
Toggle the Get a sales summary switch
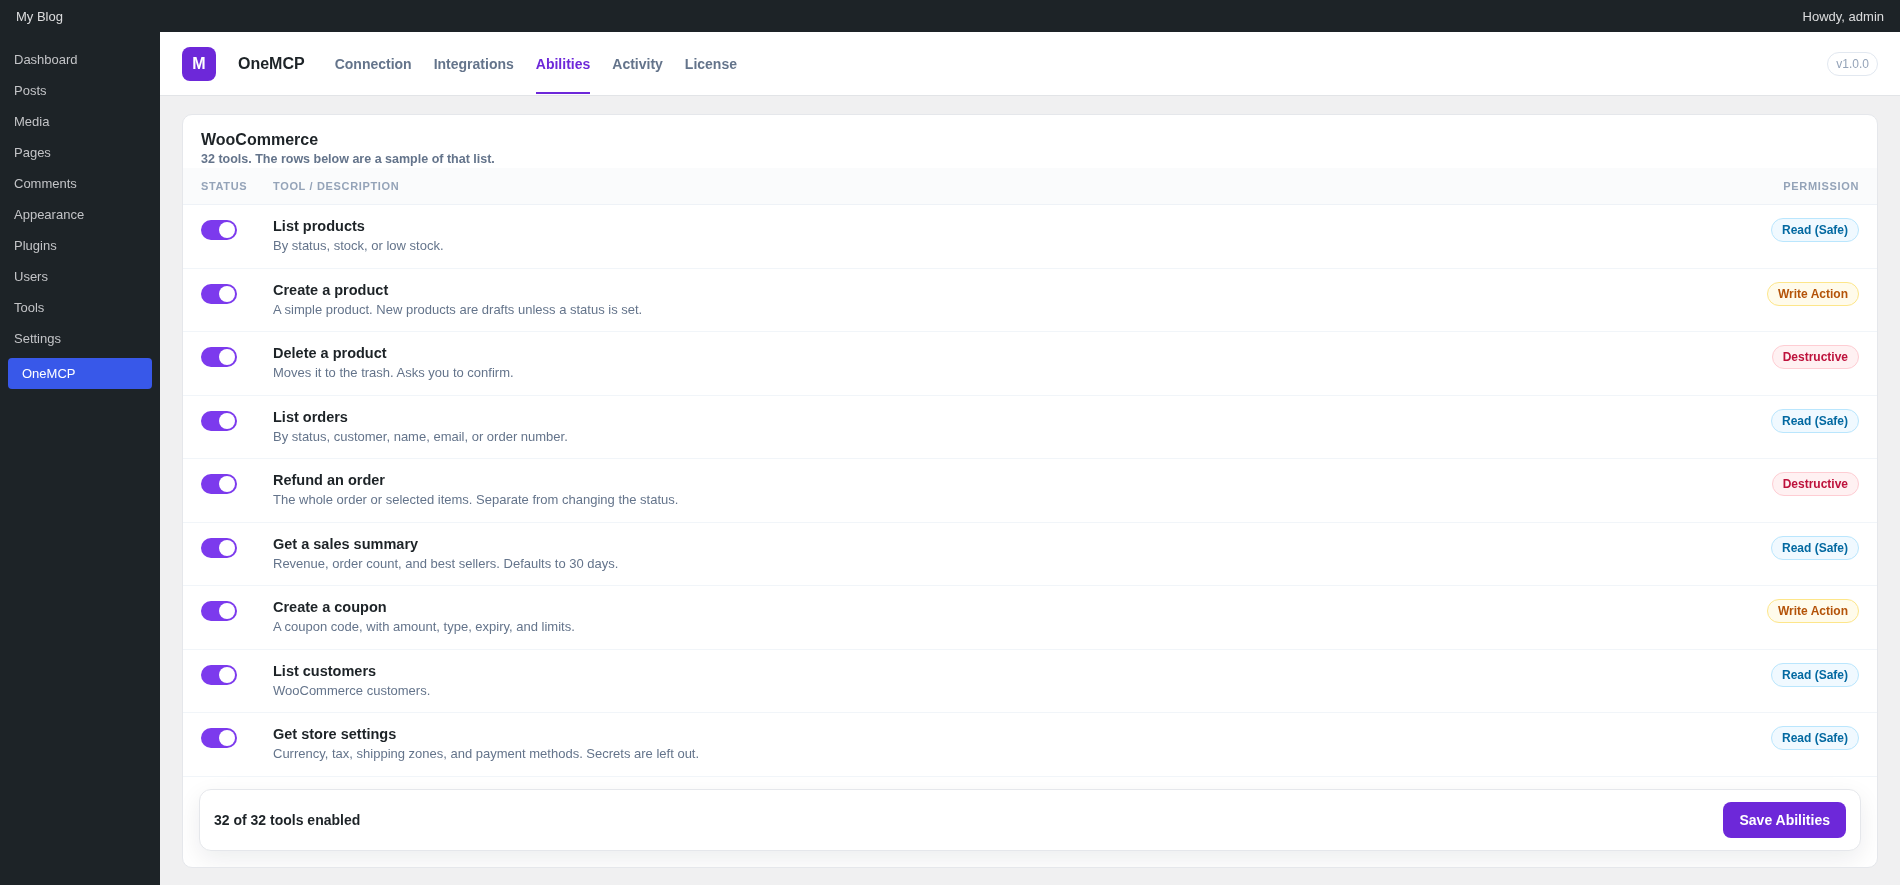pyautogui.click(x=219, y=548)
